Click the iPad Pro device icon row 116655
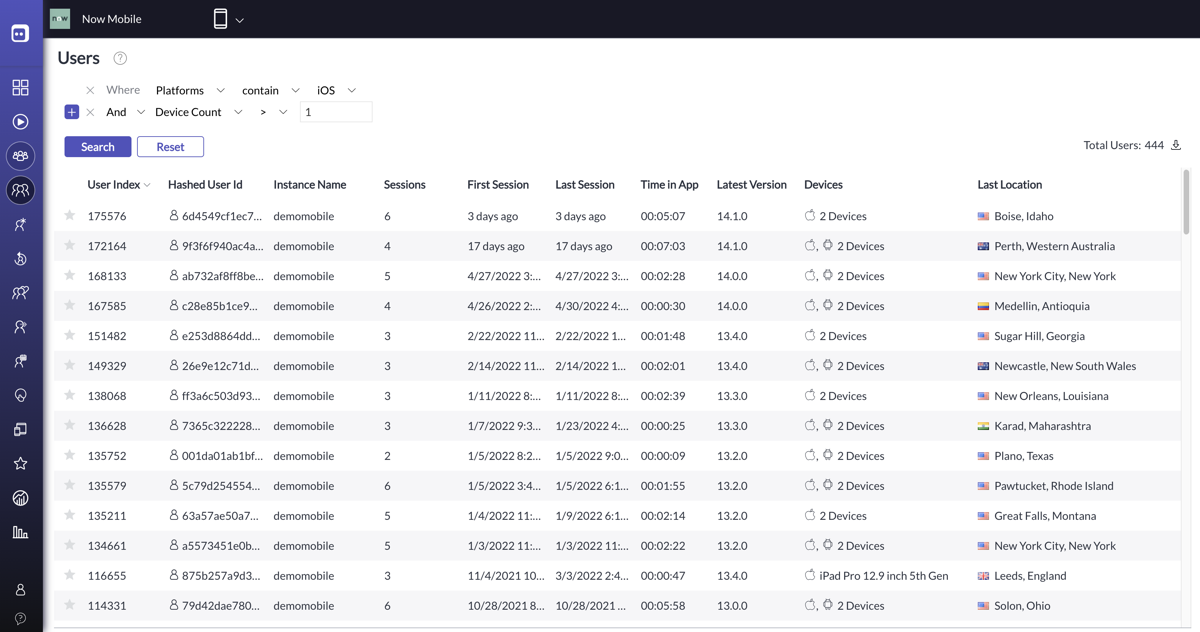 tap(810, 576)
